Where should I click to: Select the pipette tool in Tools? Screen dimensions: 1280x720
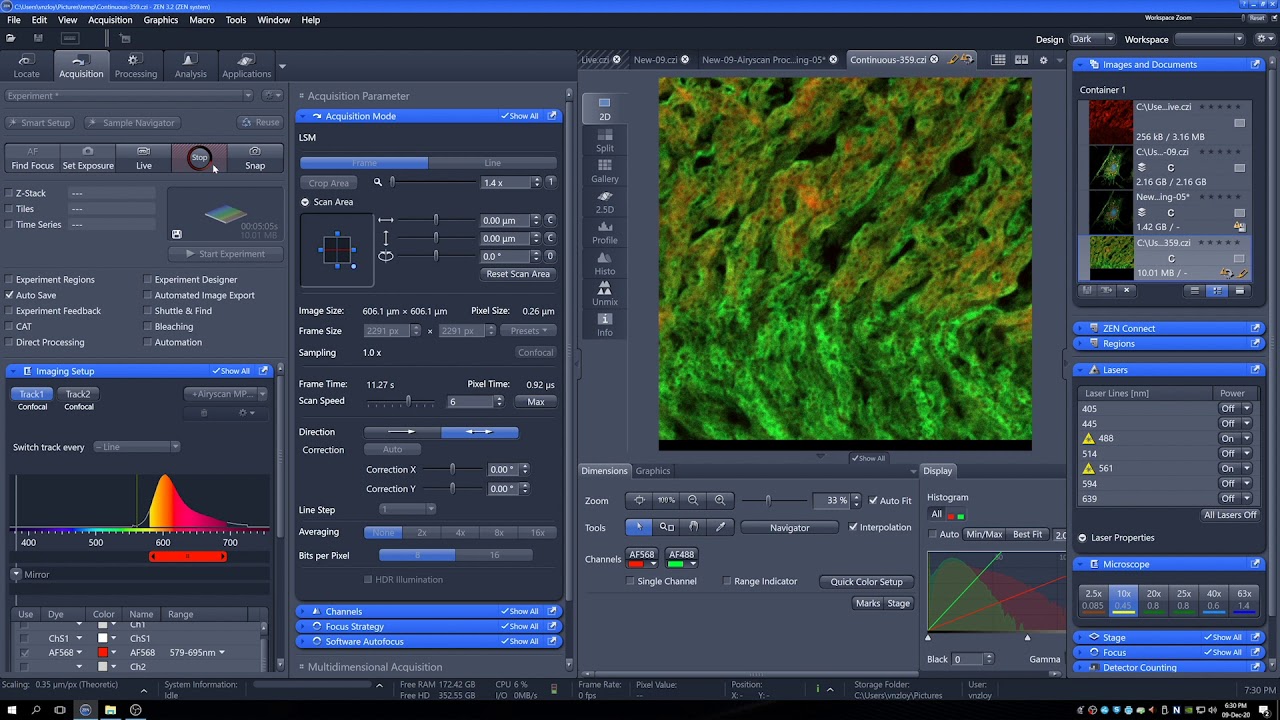720,527
